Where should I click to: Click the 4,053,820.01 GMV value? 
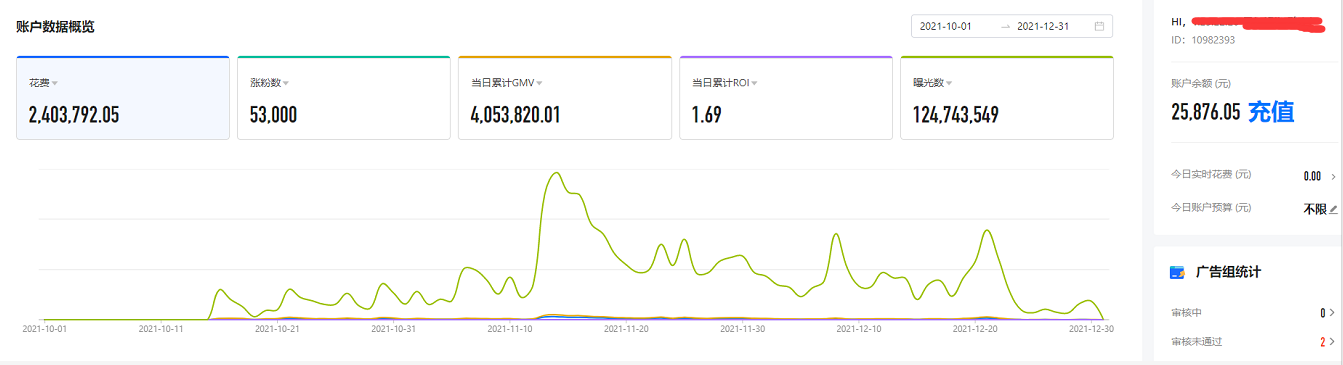(x=515, y=115)
